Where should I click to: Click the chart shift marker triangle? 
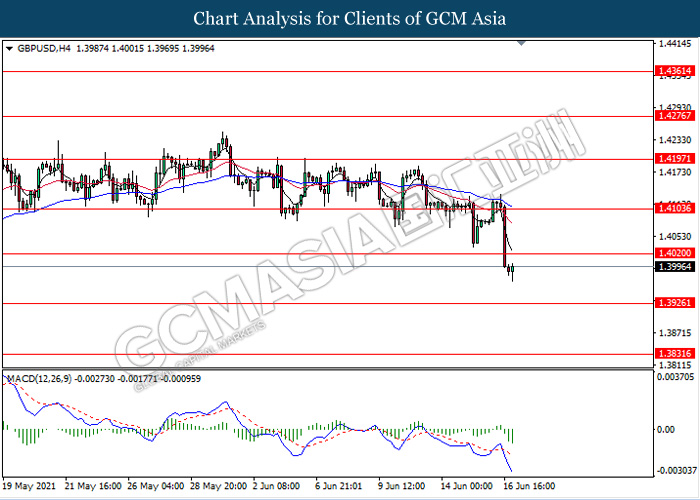[521, 43]
